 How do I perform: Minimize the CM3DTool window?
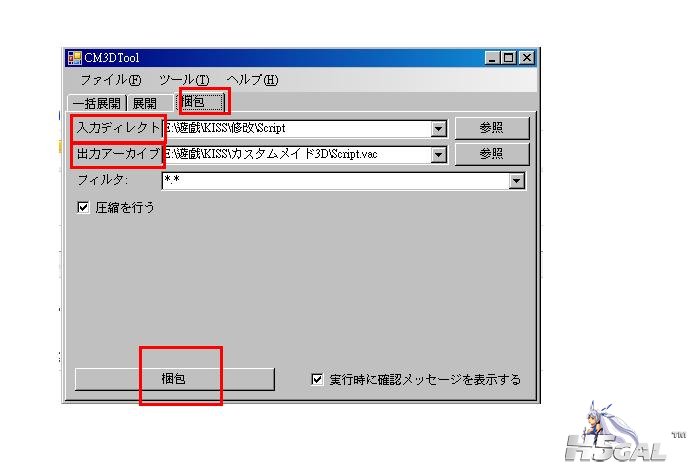(x=492, y=58)
